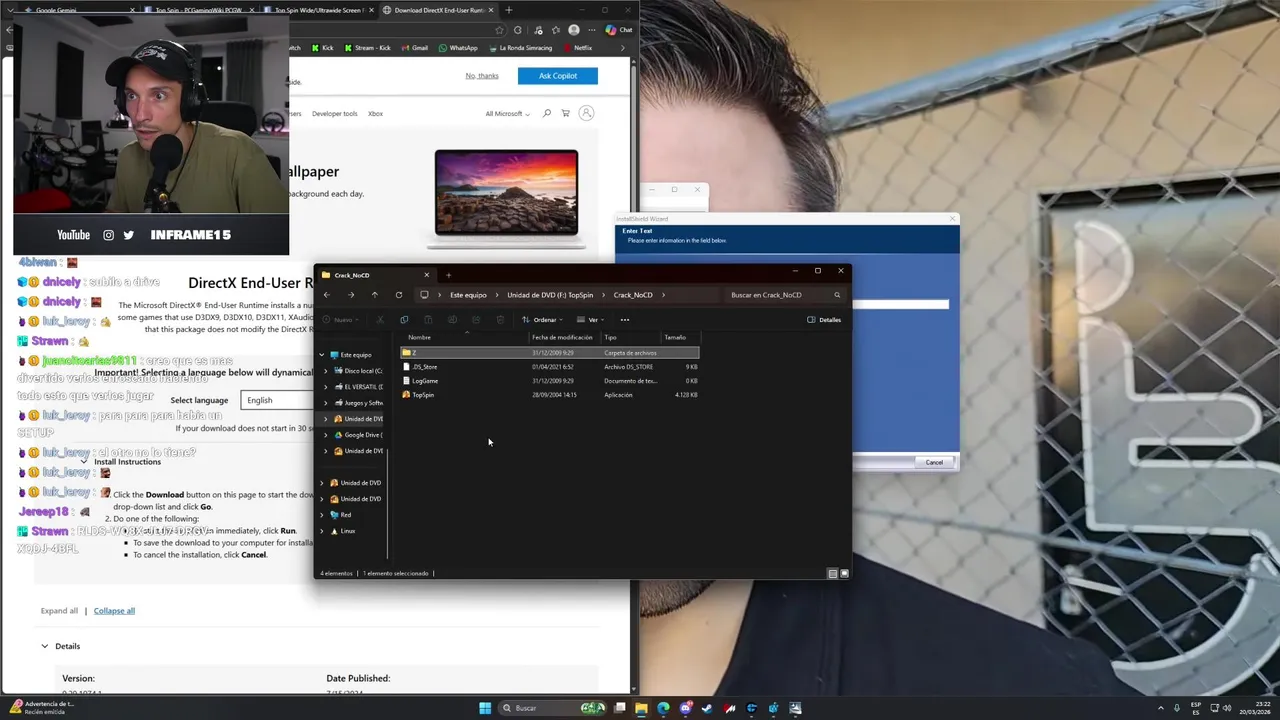The height and width of the screenshot is (720, 1280).
Task: Click the Rename icon in Explorer toolbar
Action: point(452,320)
